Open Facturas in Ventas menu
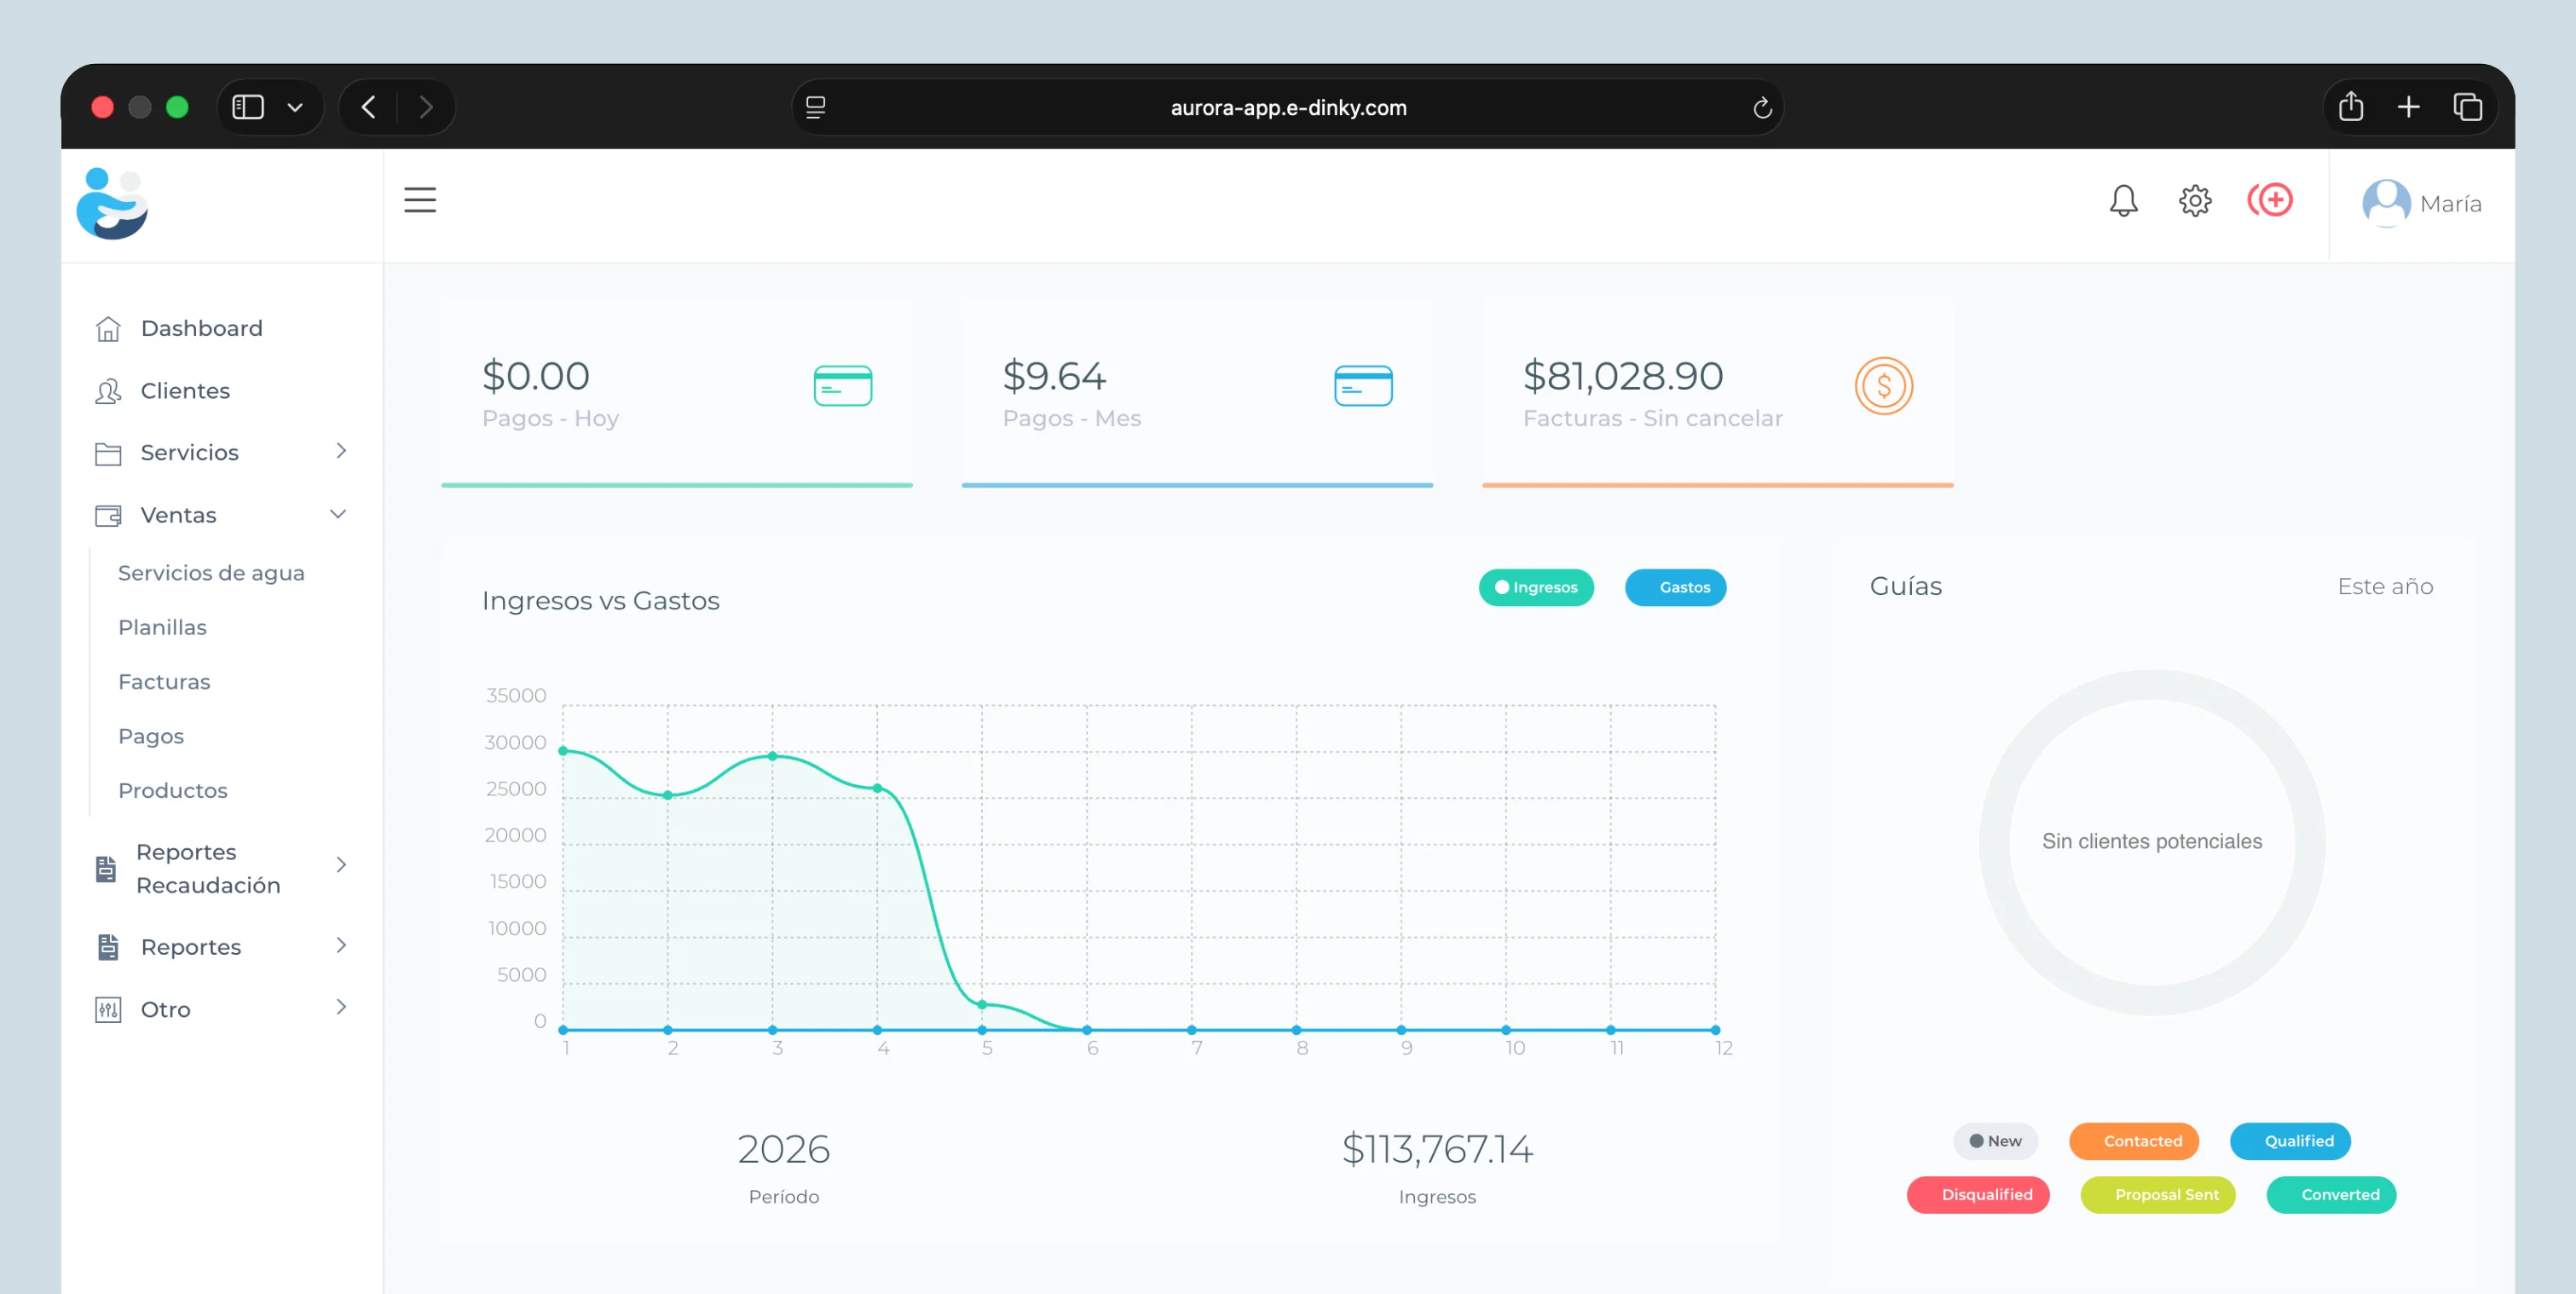 click(x=164, y=682)
